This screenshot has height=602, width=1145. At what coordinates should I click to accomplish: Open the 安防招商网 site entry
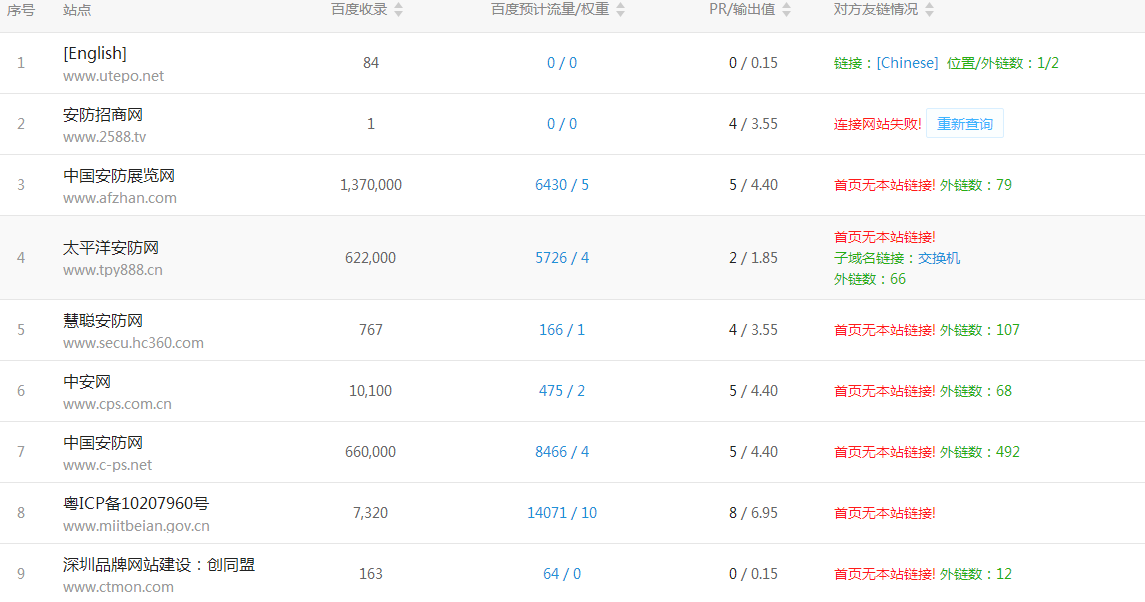point(102,115)
